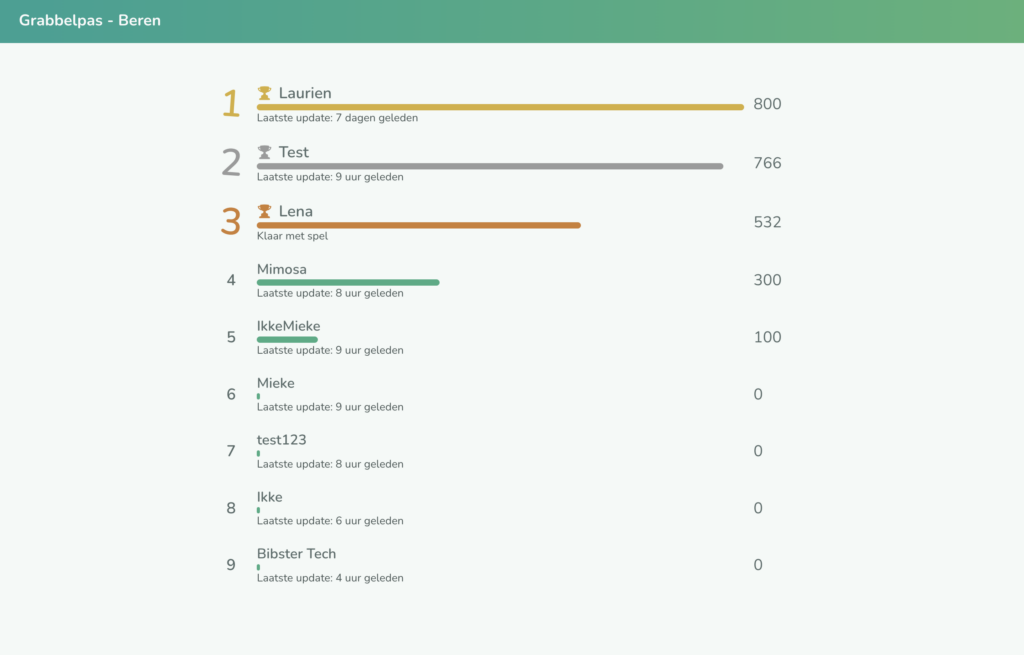
Task: Click the 'Klaar met spel' status text
Action: tap(292, 237)
